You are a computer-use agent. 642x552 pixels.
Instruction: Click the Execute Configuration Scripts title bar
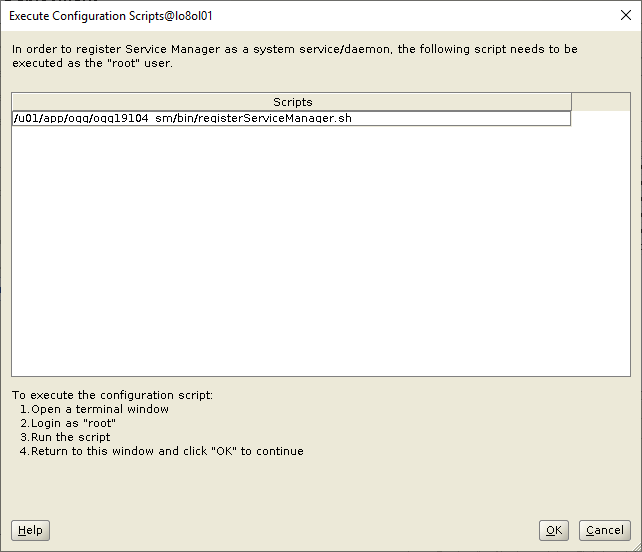coord(300,15)
